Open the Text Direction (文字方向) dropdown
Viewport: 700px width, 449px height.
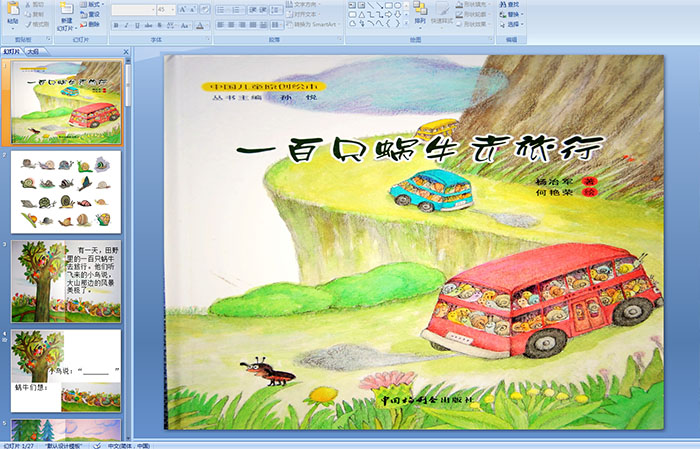[x=304, y=4]
